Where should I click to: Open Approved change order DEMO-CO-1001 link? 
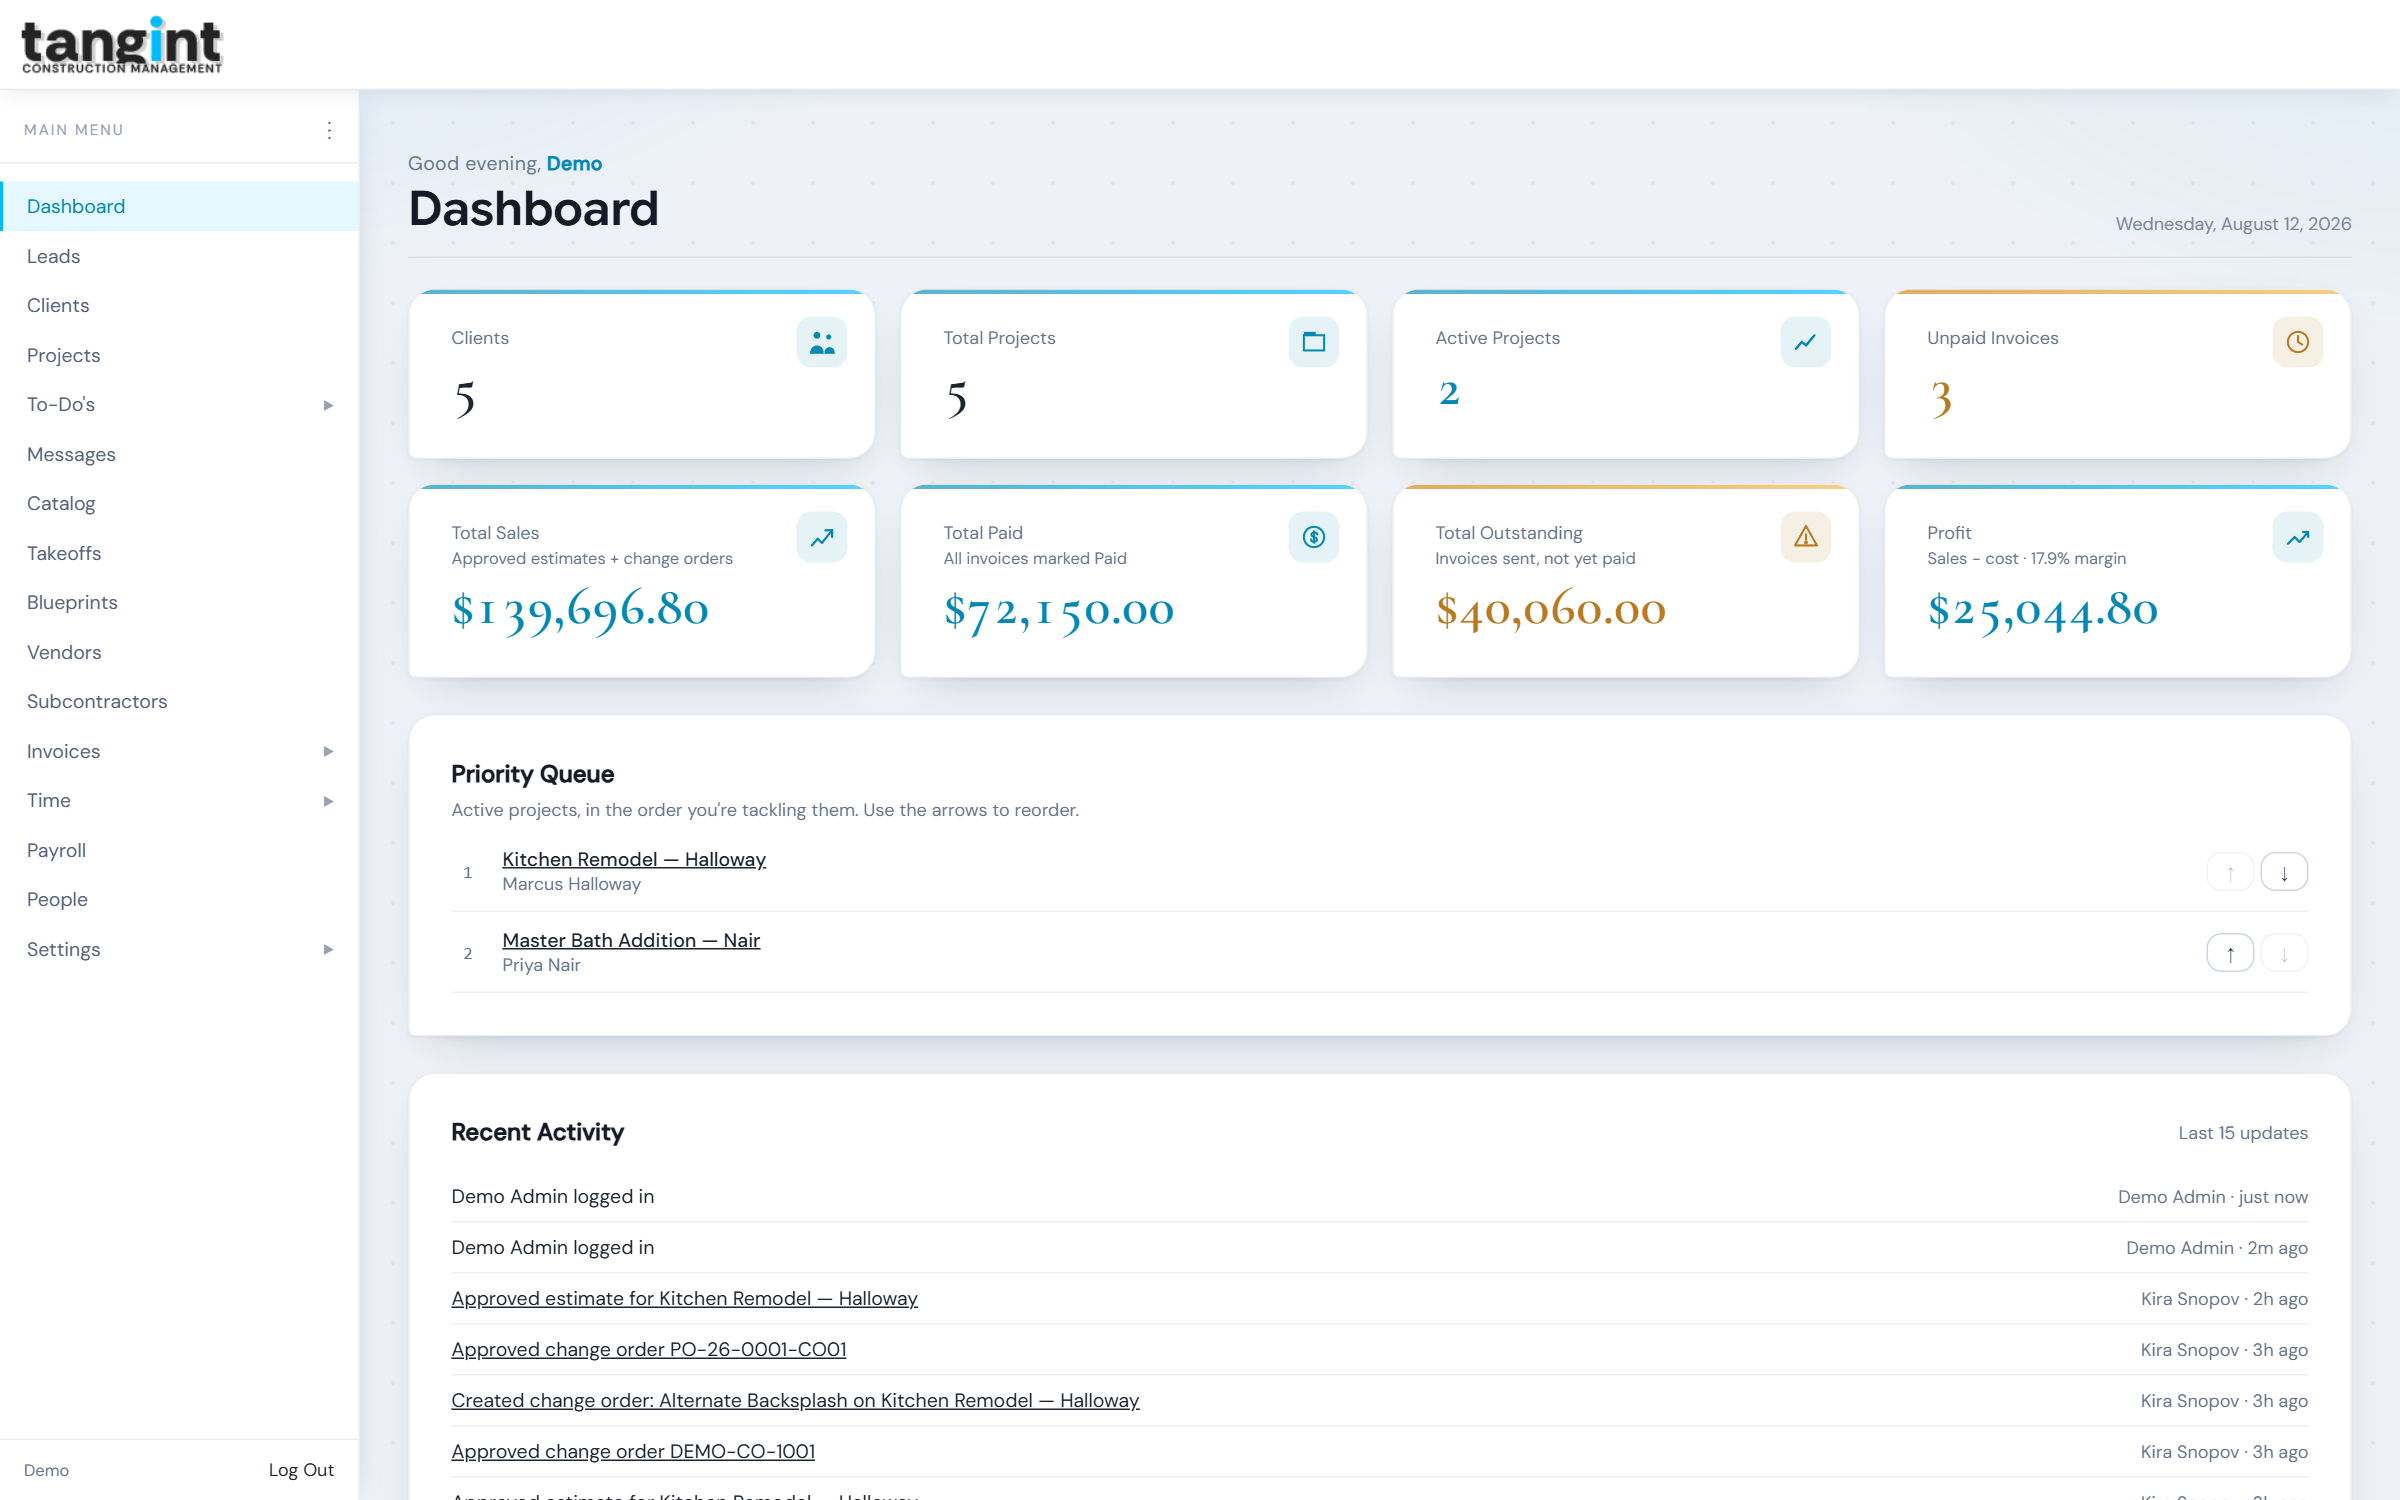coord(633,1451)
